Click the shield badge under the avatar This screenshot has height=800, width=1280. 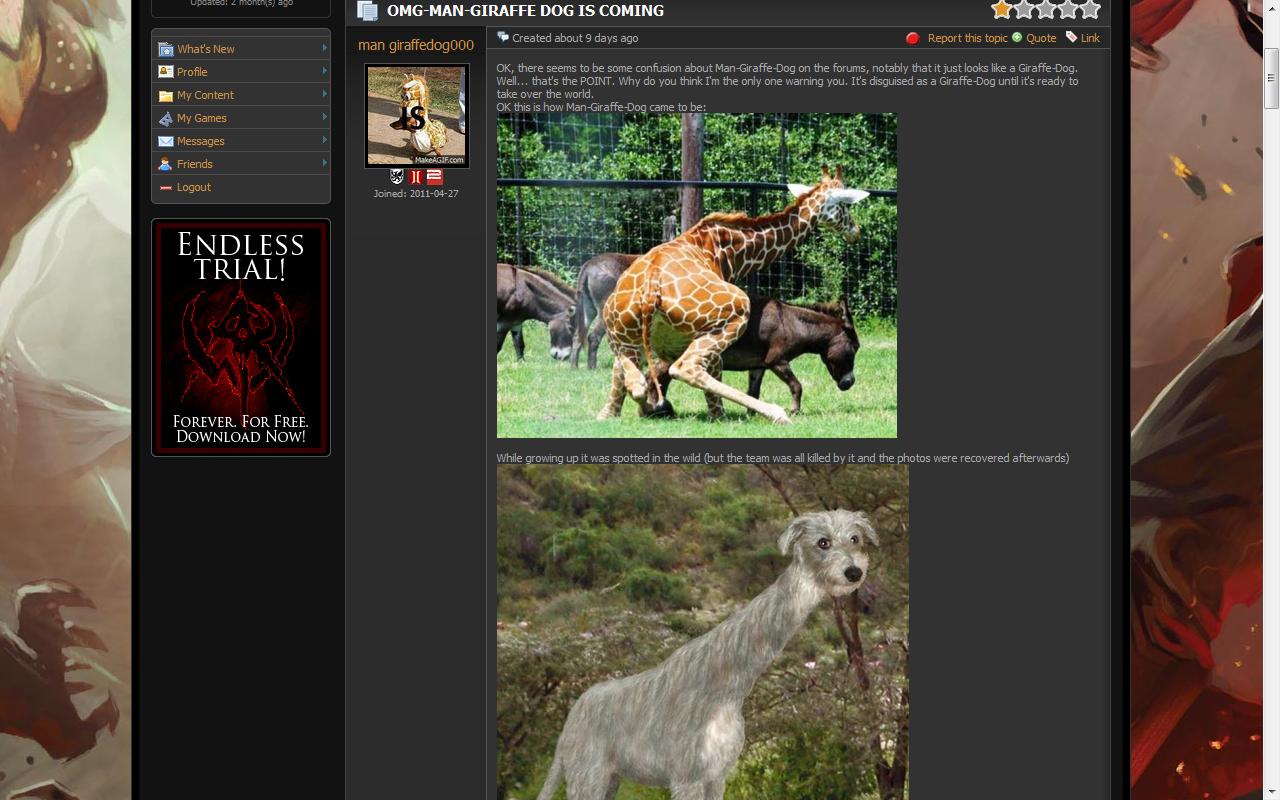coord(396,176)
